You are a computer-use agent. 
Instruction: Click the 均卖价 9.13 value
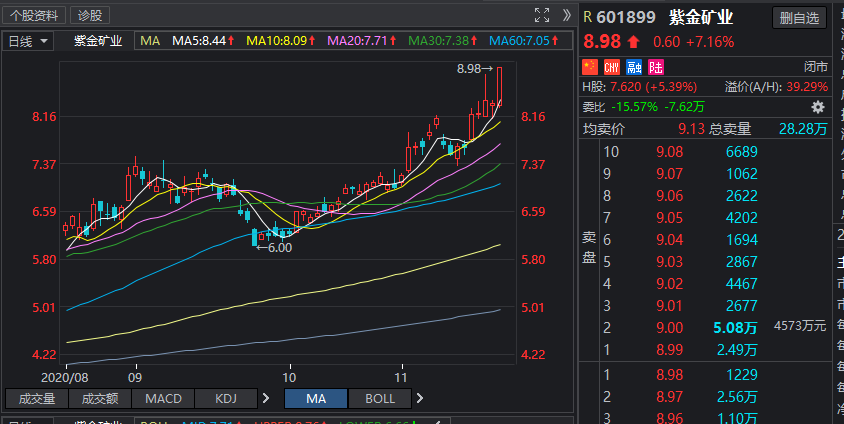(692, 129)
